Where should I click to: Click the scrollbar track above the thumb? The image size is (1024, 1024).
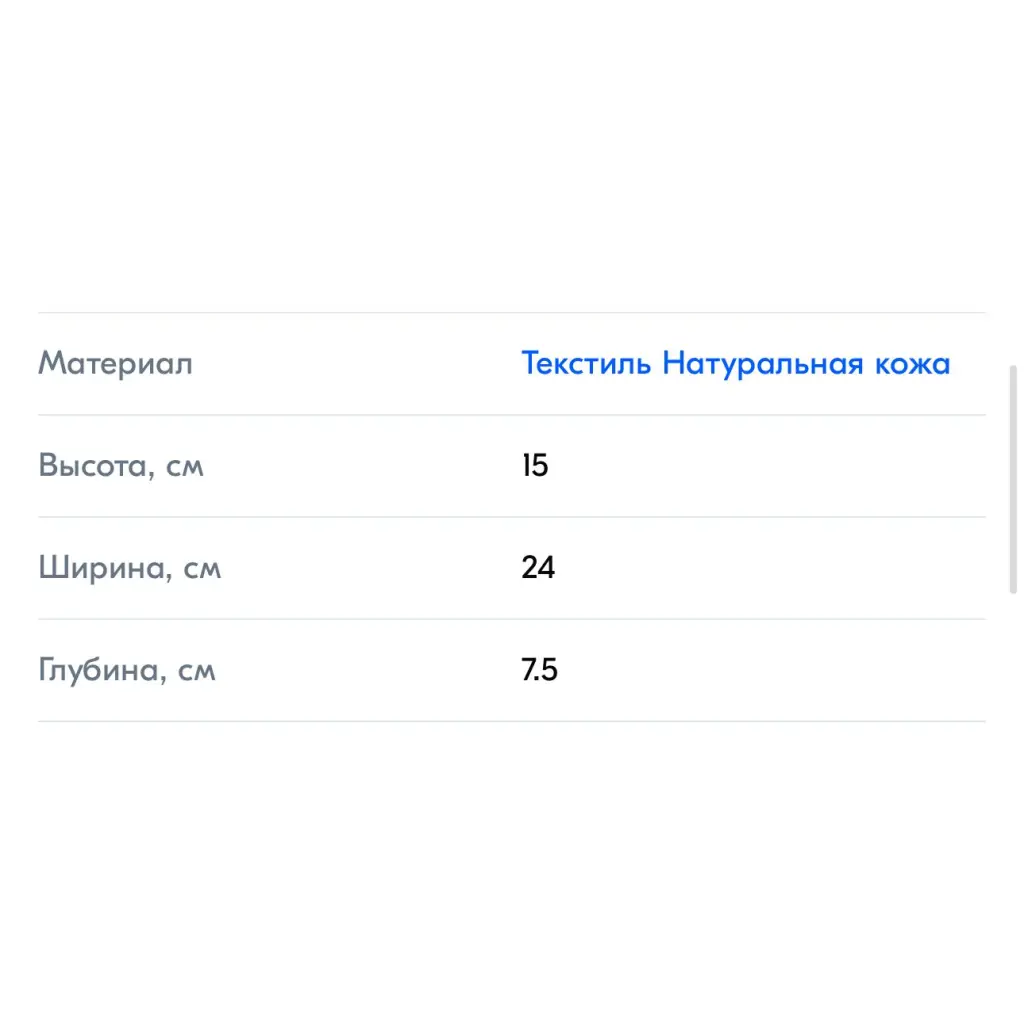[x=1013, y=183]
